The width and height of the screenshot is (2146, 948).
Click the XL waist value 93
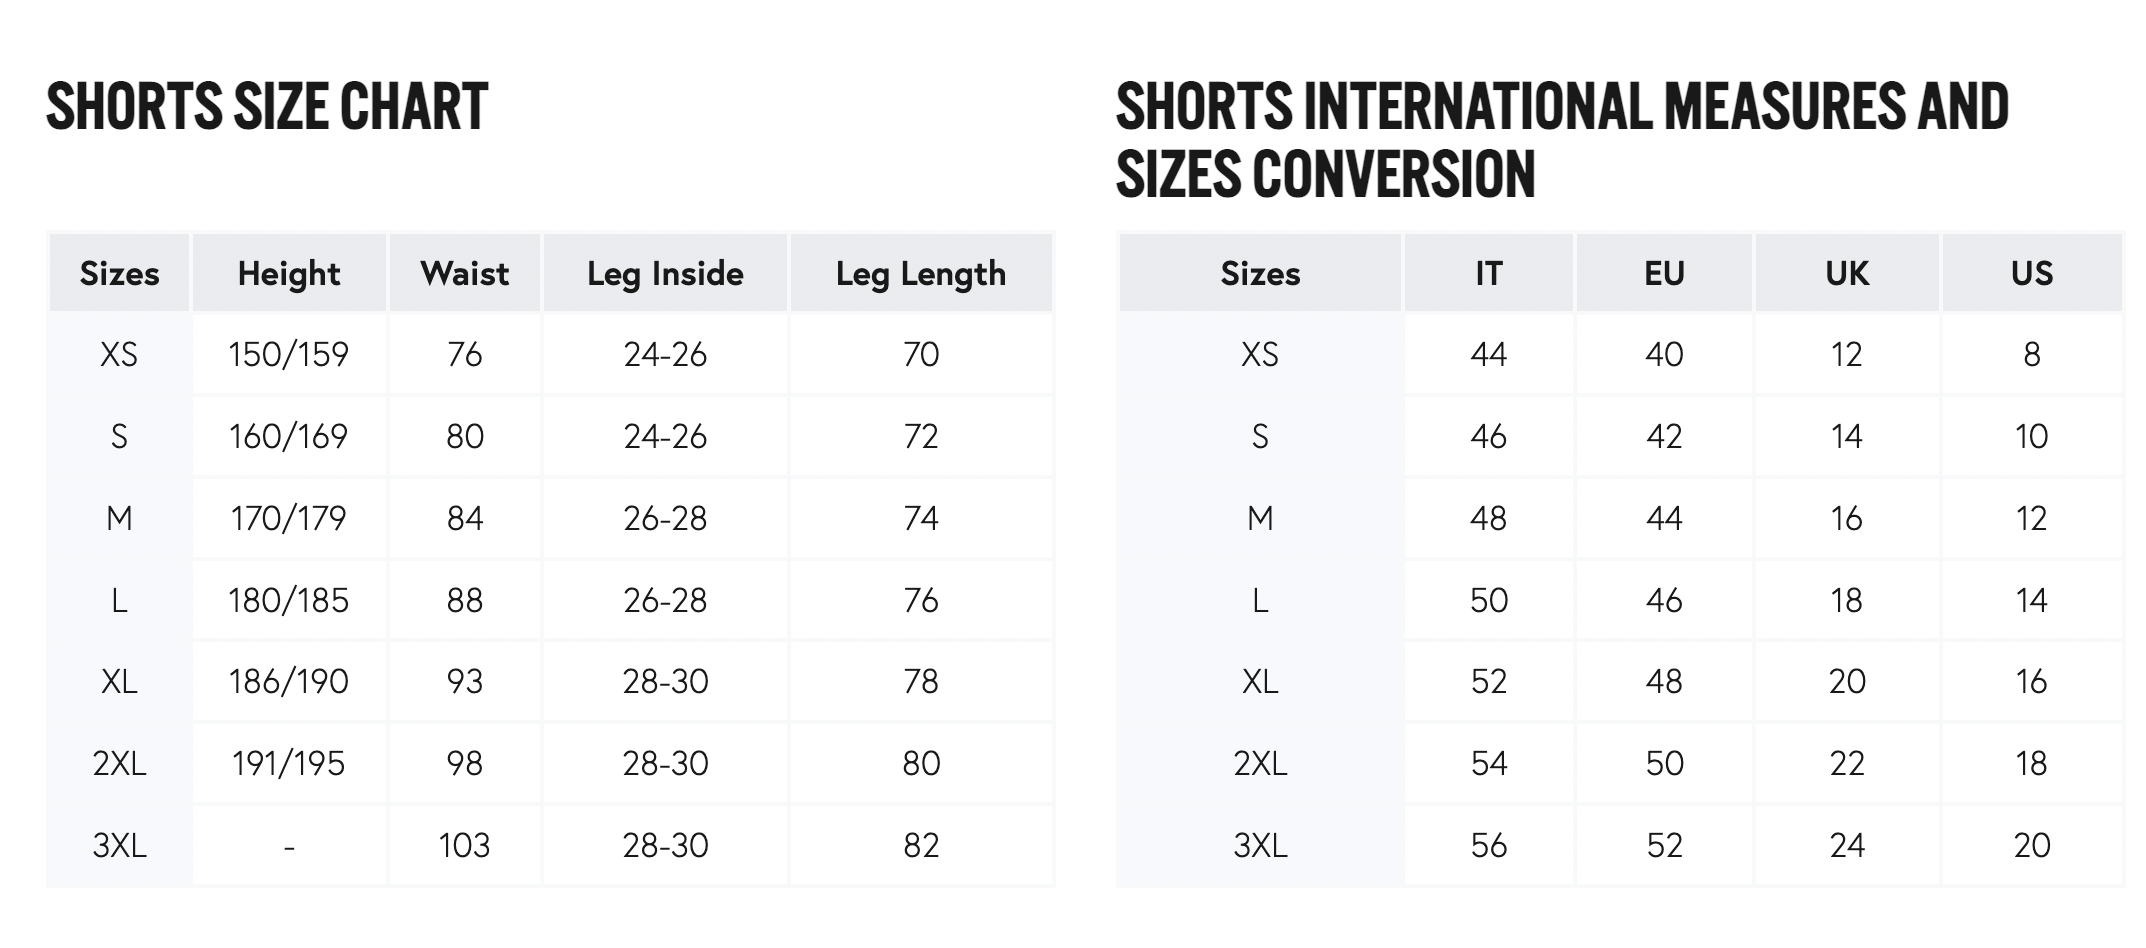[x=465, y=682]
